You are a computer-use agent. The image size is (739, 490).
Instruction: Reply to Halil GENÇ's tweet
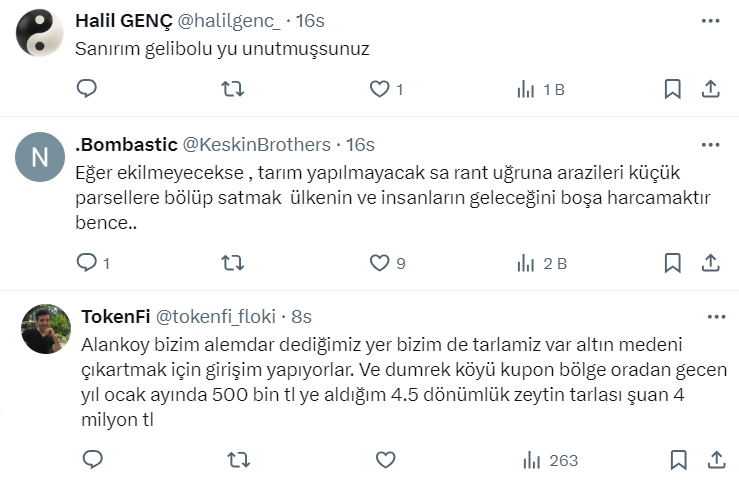[x=87, y=89]
